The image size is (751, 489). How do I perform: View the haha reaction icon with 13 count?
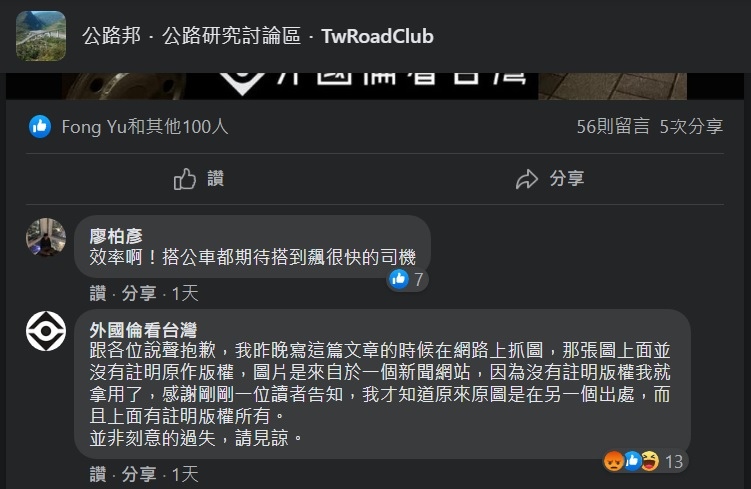[650, 461]
